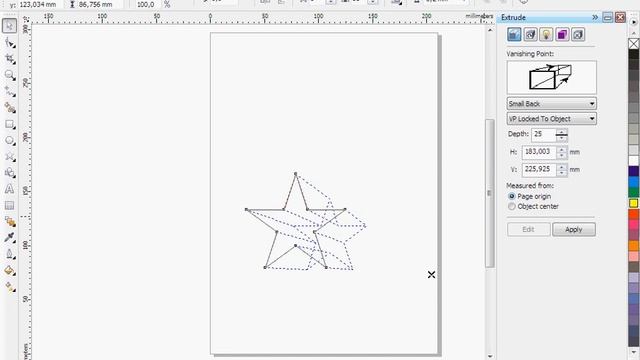Open Extrude Rotation settings tab
Image resolution: width=640 pixels, height=360 pixels.
click(x=530, y=35)
